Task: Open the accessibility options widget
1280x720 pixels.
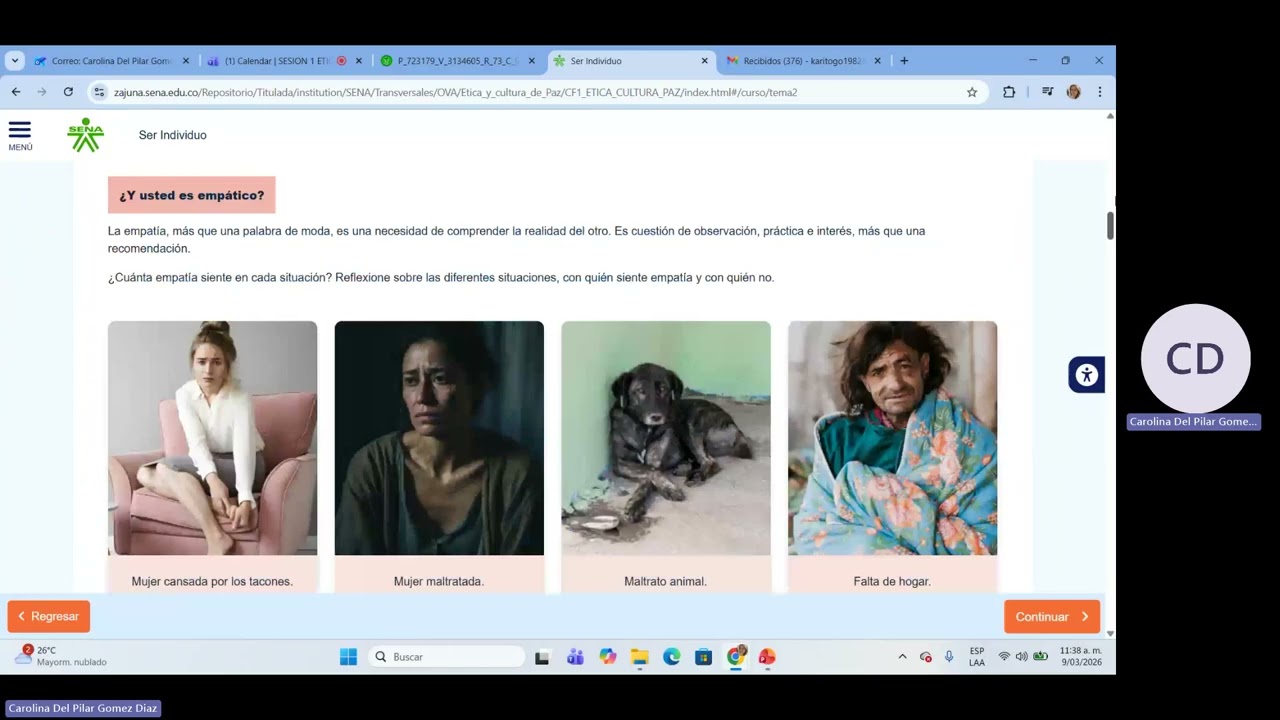Action: click(x=1086, y=375)
